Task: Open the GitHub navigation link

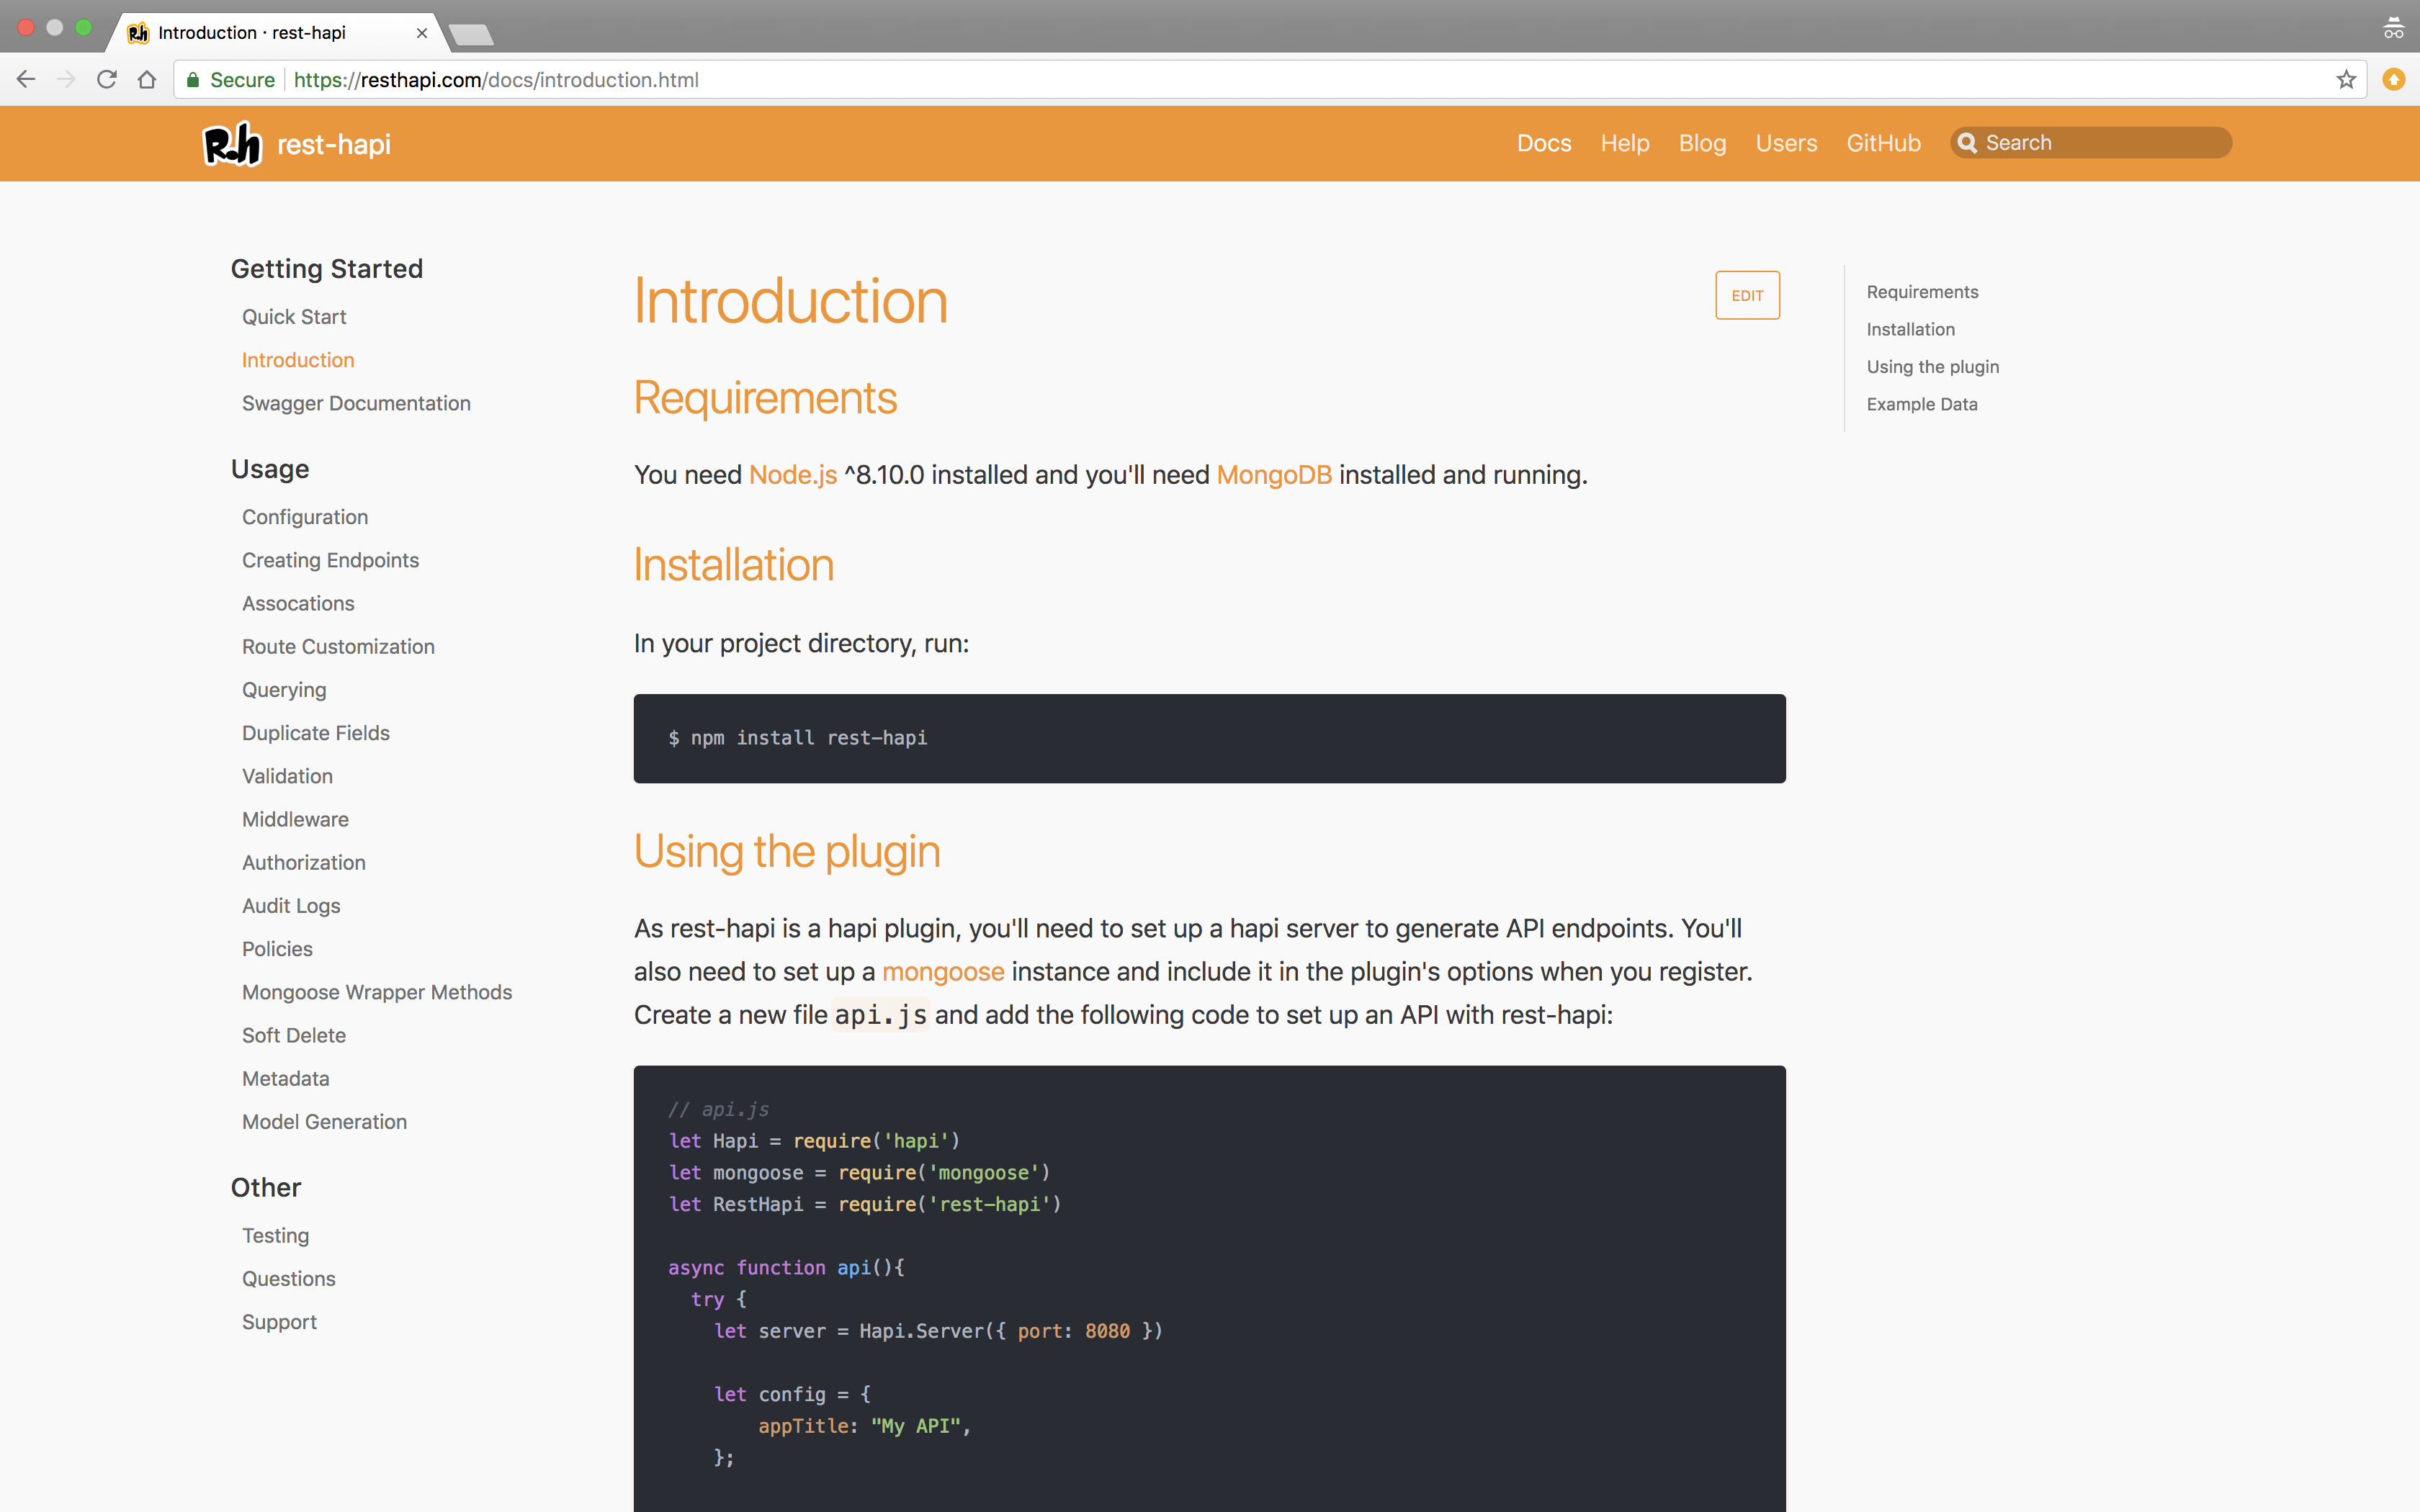Action: pyautogui.click(x=1883, y=143)
